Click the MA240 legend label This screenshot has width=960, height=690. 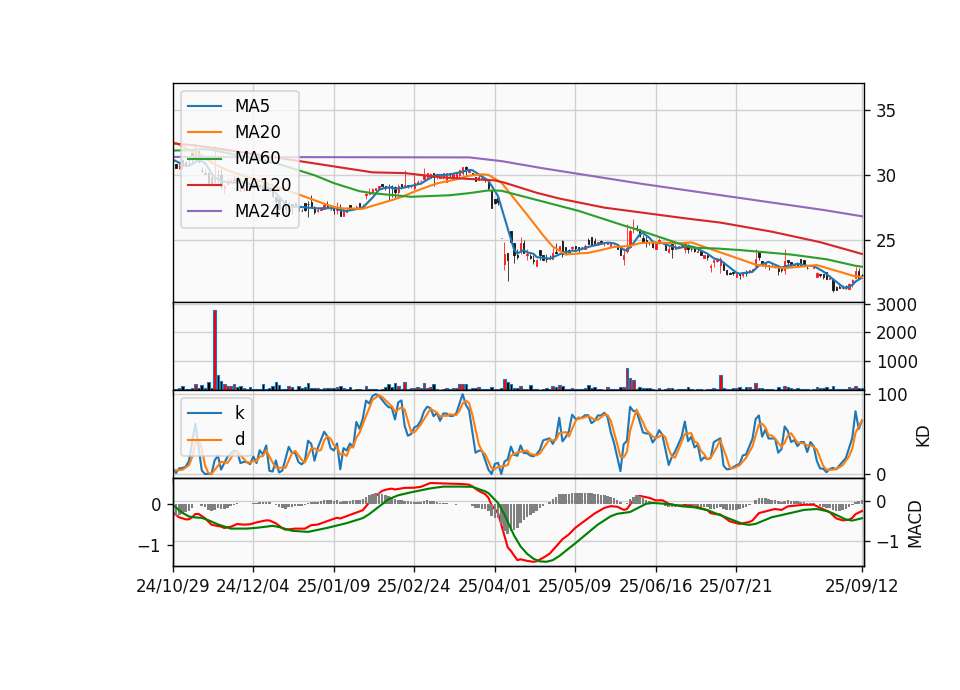tap(263, 211)
